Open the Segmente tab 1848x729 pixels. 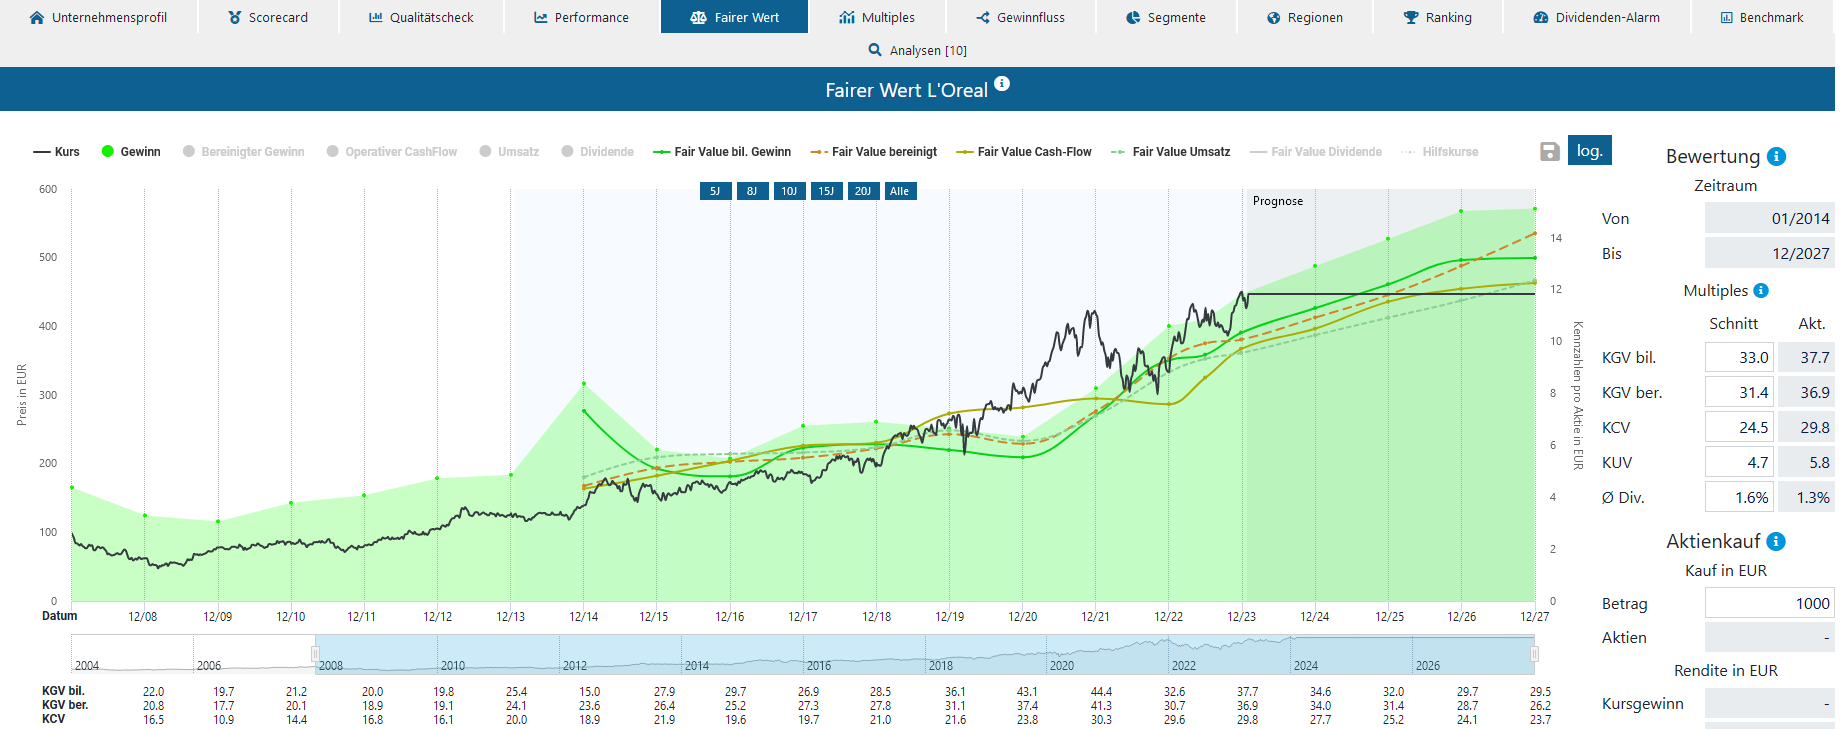[x=1166, y=17]
